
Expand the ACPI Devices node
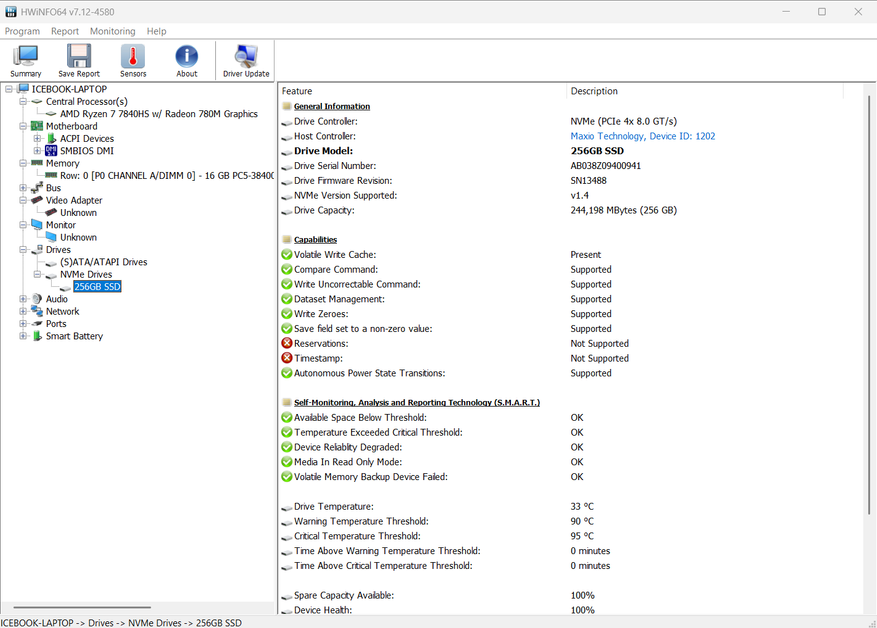tap(37, 138)
